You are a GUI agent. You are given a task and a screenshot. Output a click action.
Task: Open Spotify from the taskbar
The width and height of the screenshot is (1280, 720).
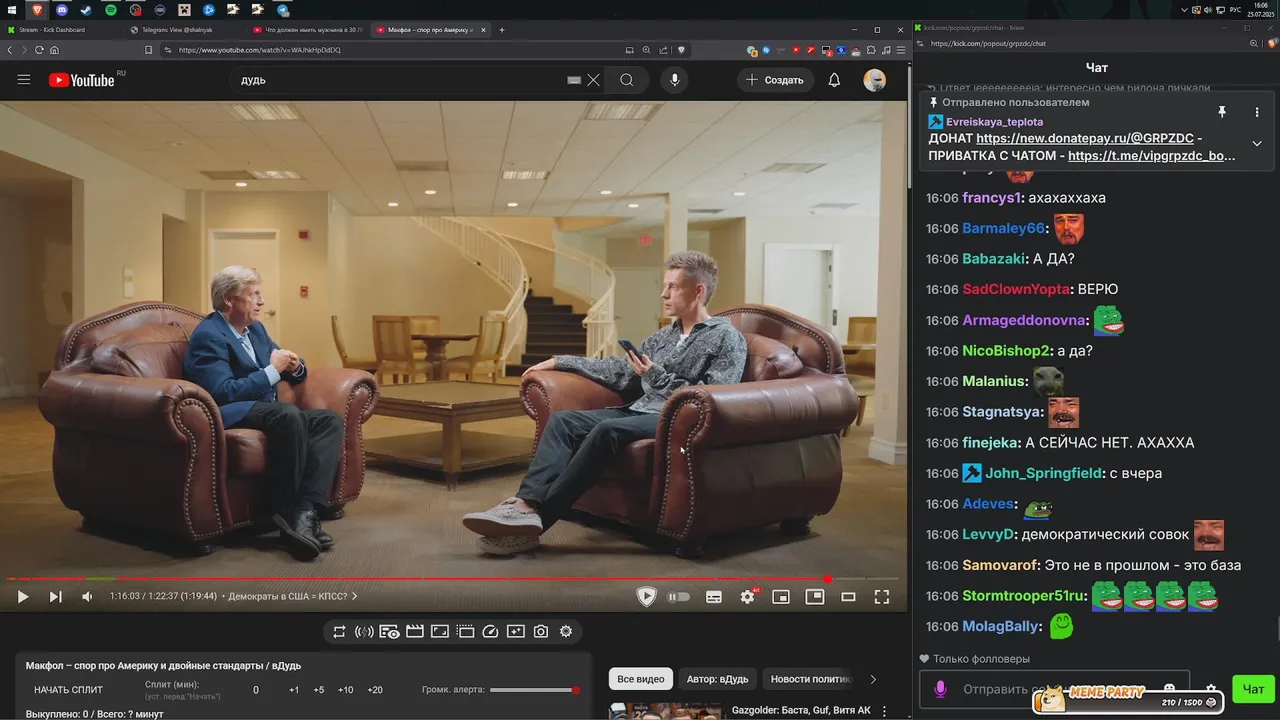point(110,9)
